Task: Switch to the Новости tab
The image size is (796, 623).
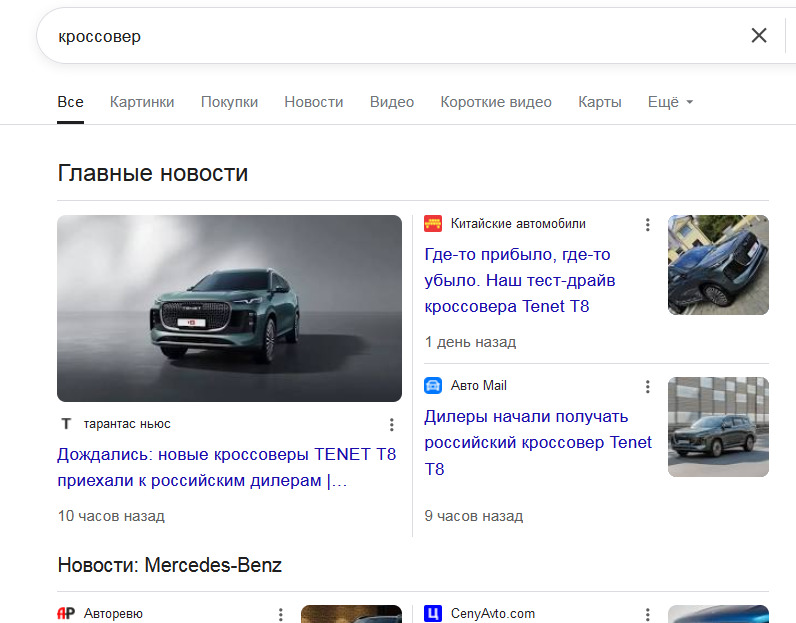Action: click(313, 102)
